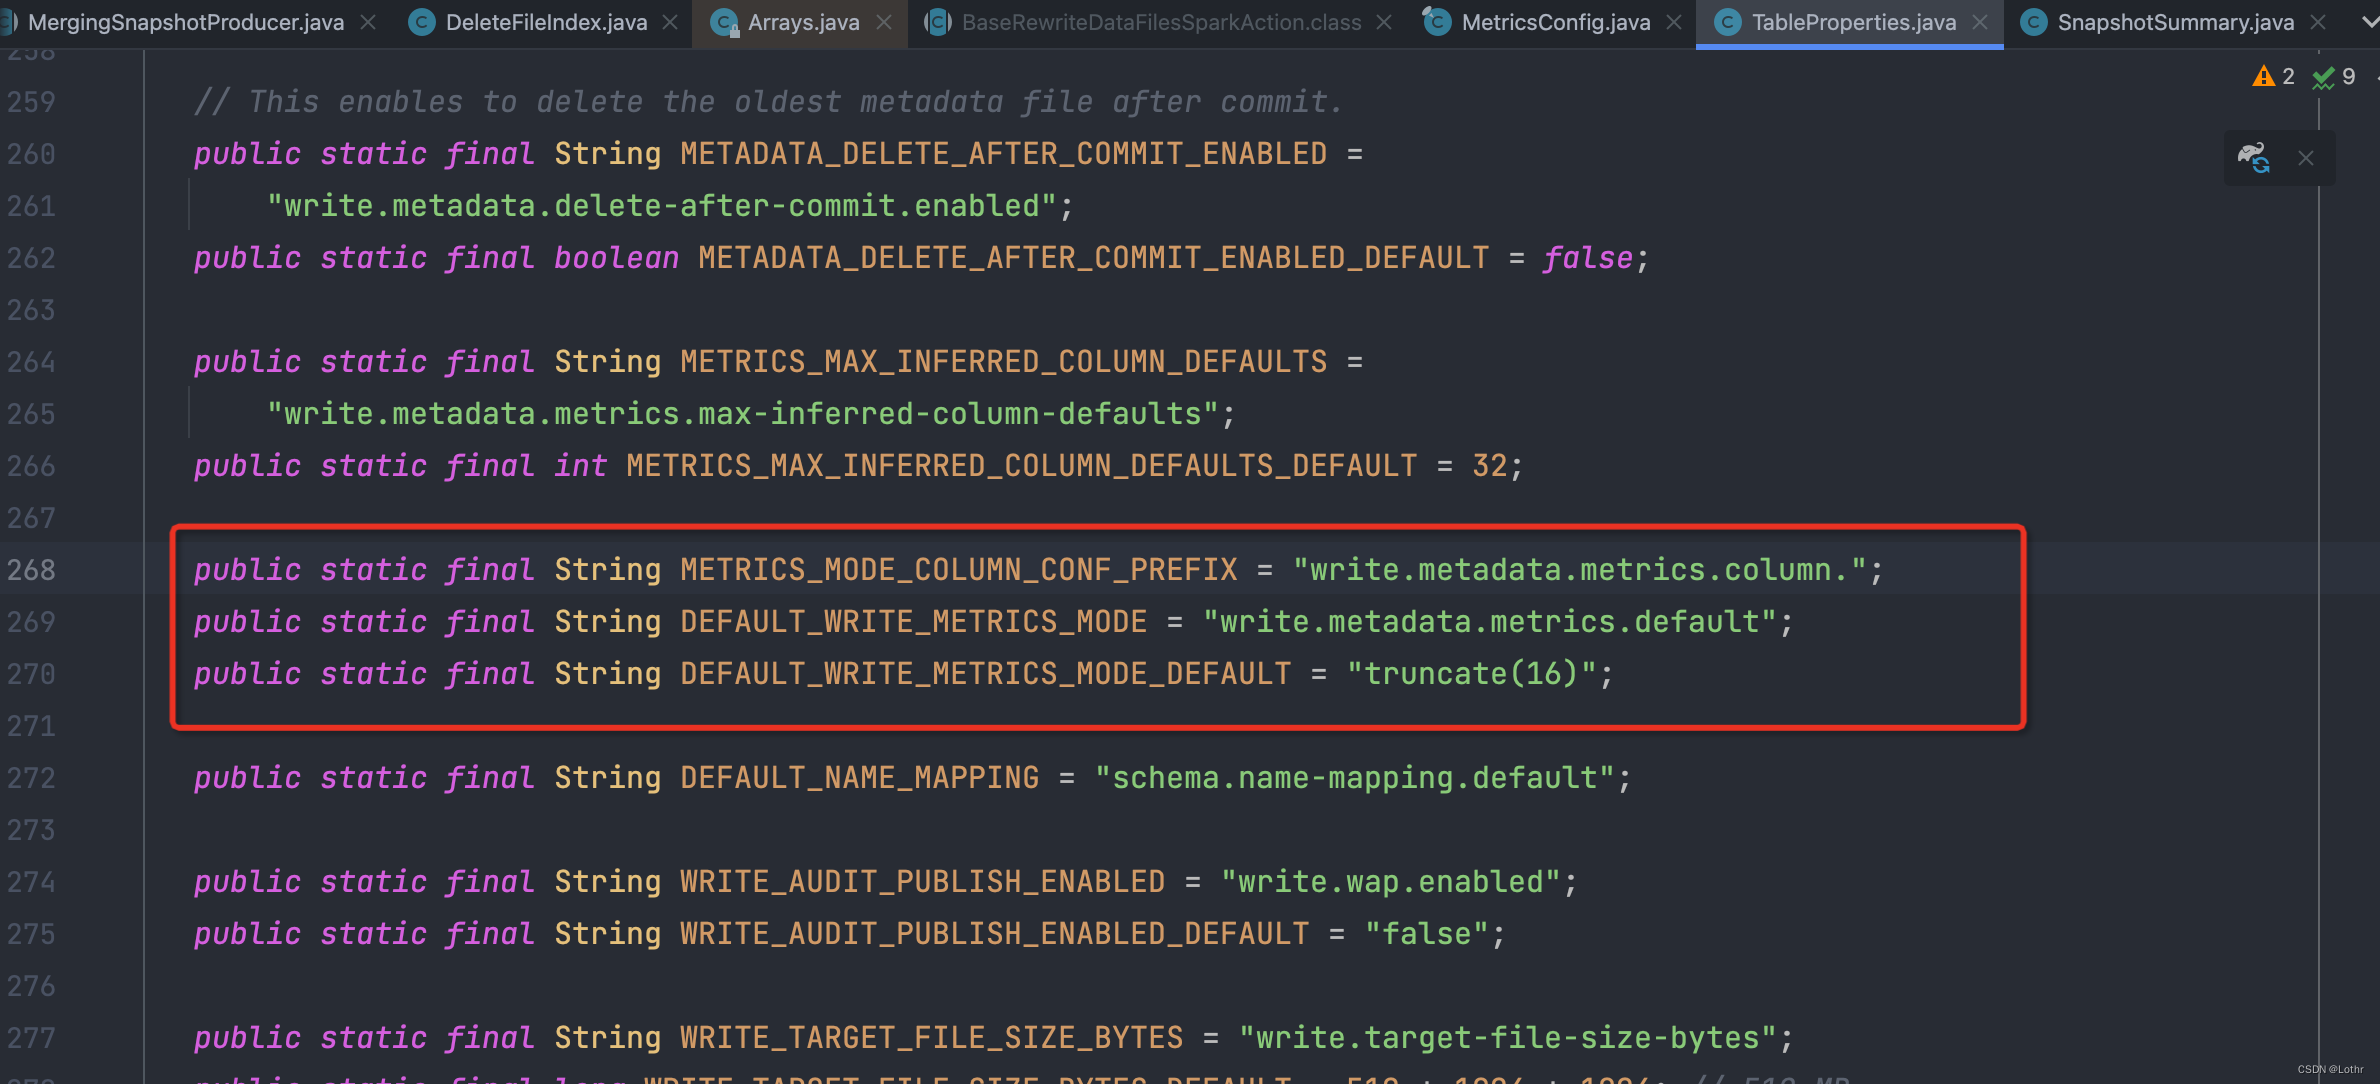The height and width of the screenshot is (1084, 2380).
Task: Click the truncate(16) string literal
Action: [x=1477, y=673]
